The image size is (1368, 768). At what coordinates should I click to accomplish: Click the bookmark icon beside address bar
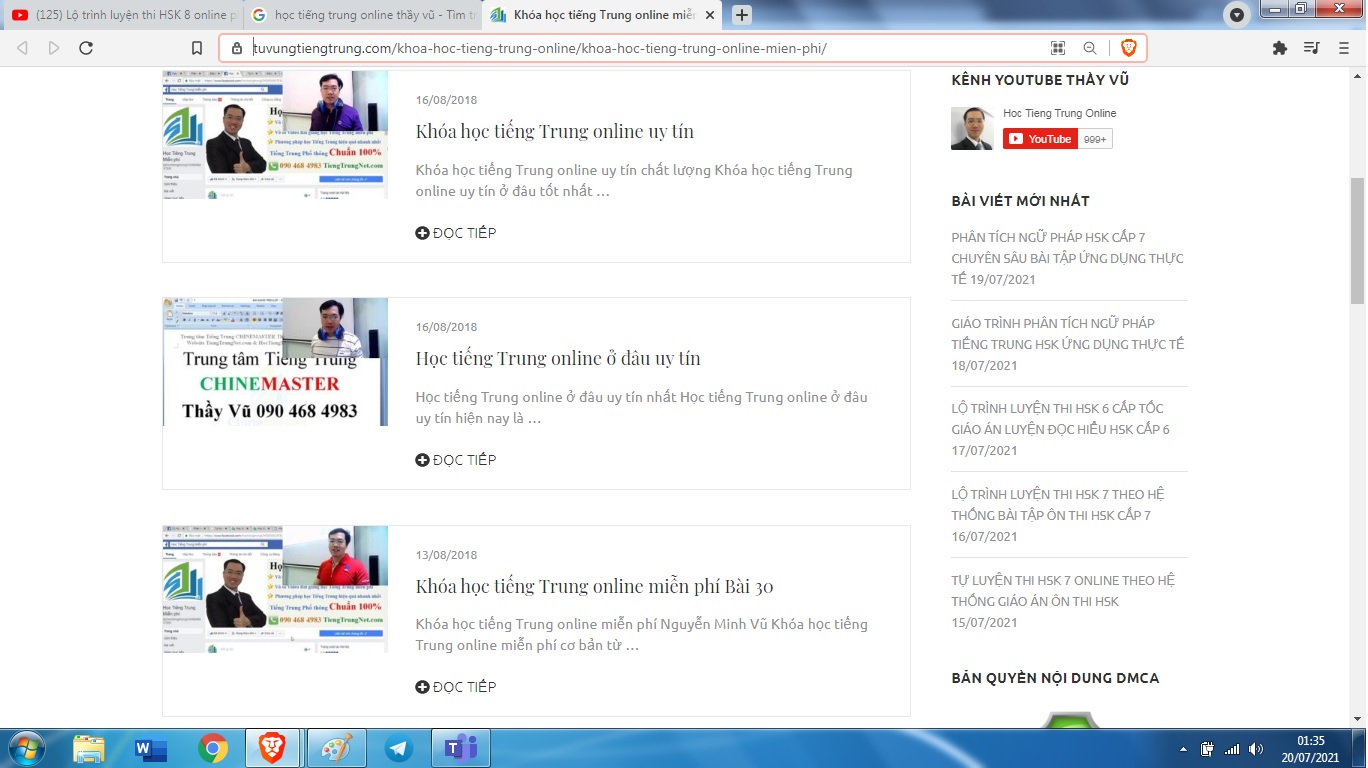point(197,48)
